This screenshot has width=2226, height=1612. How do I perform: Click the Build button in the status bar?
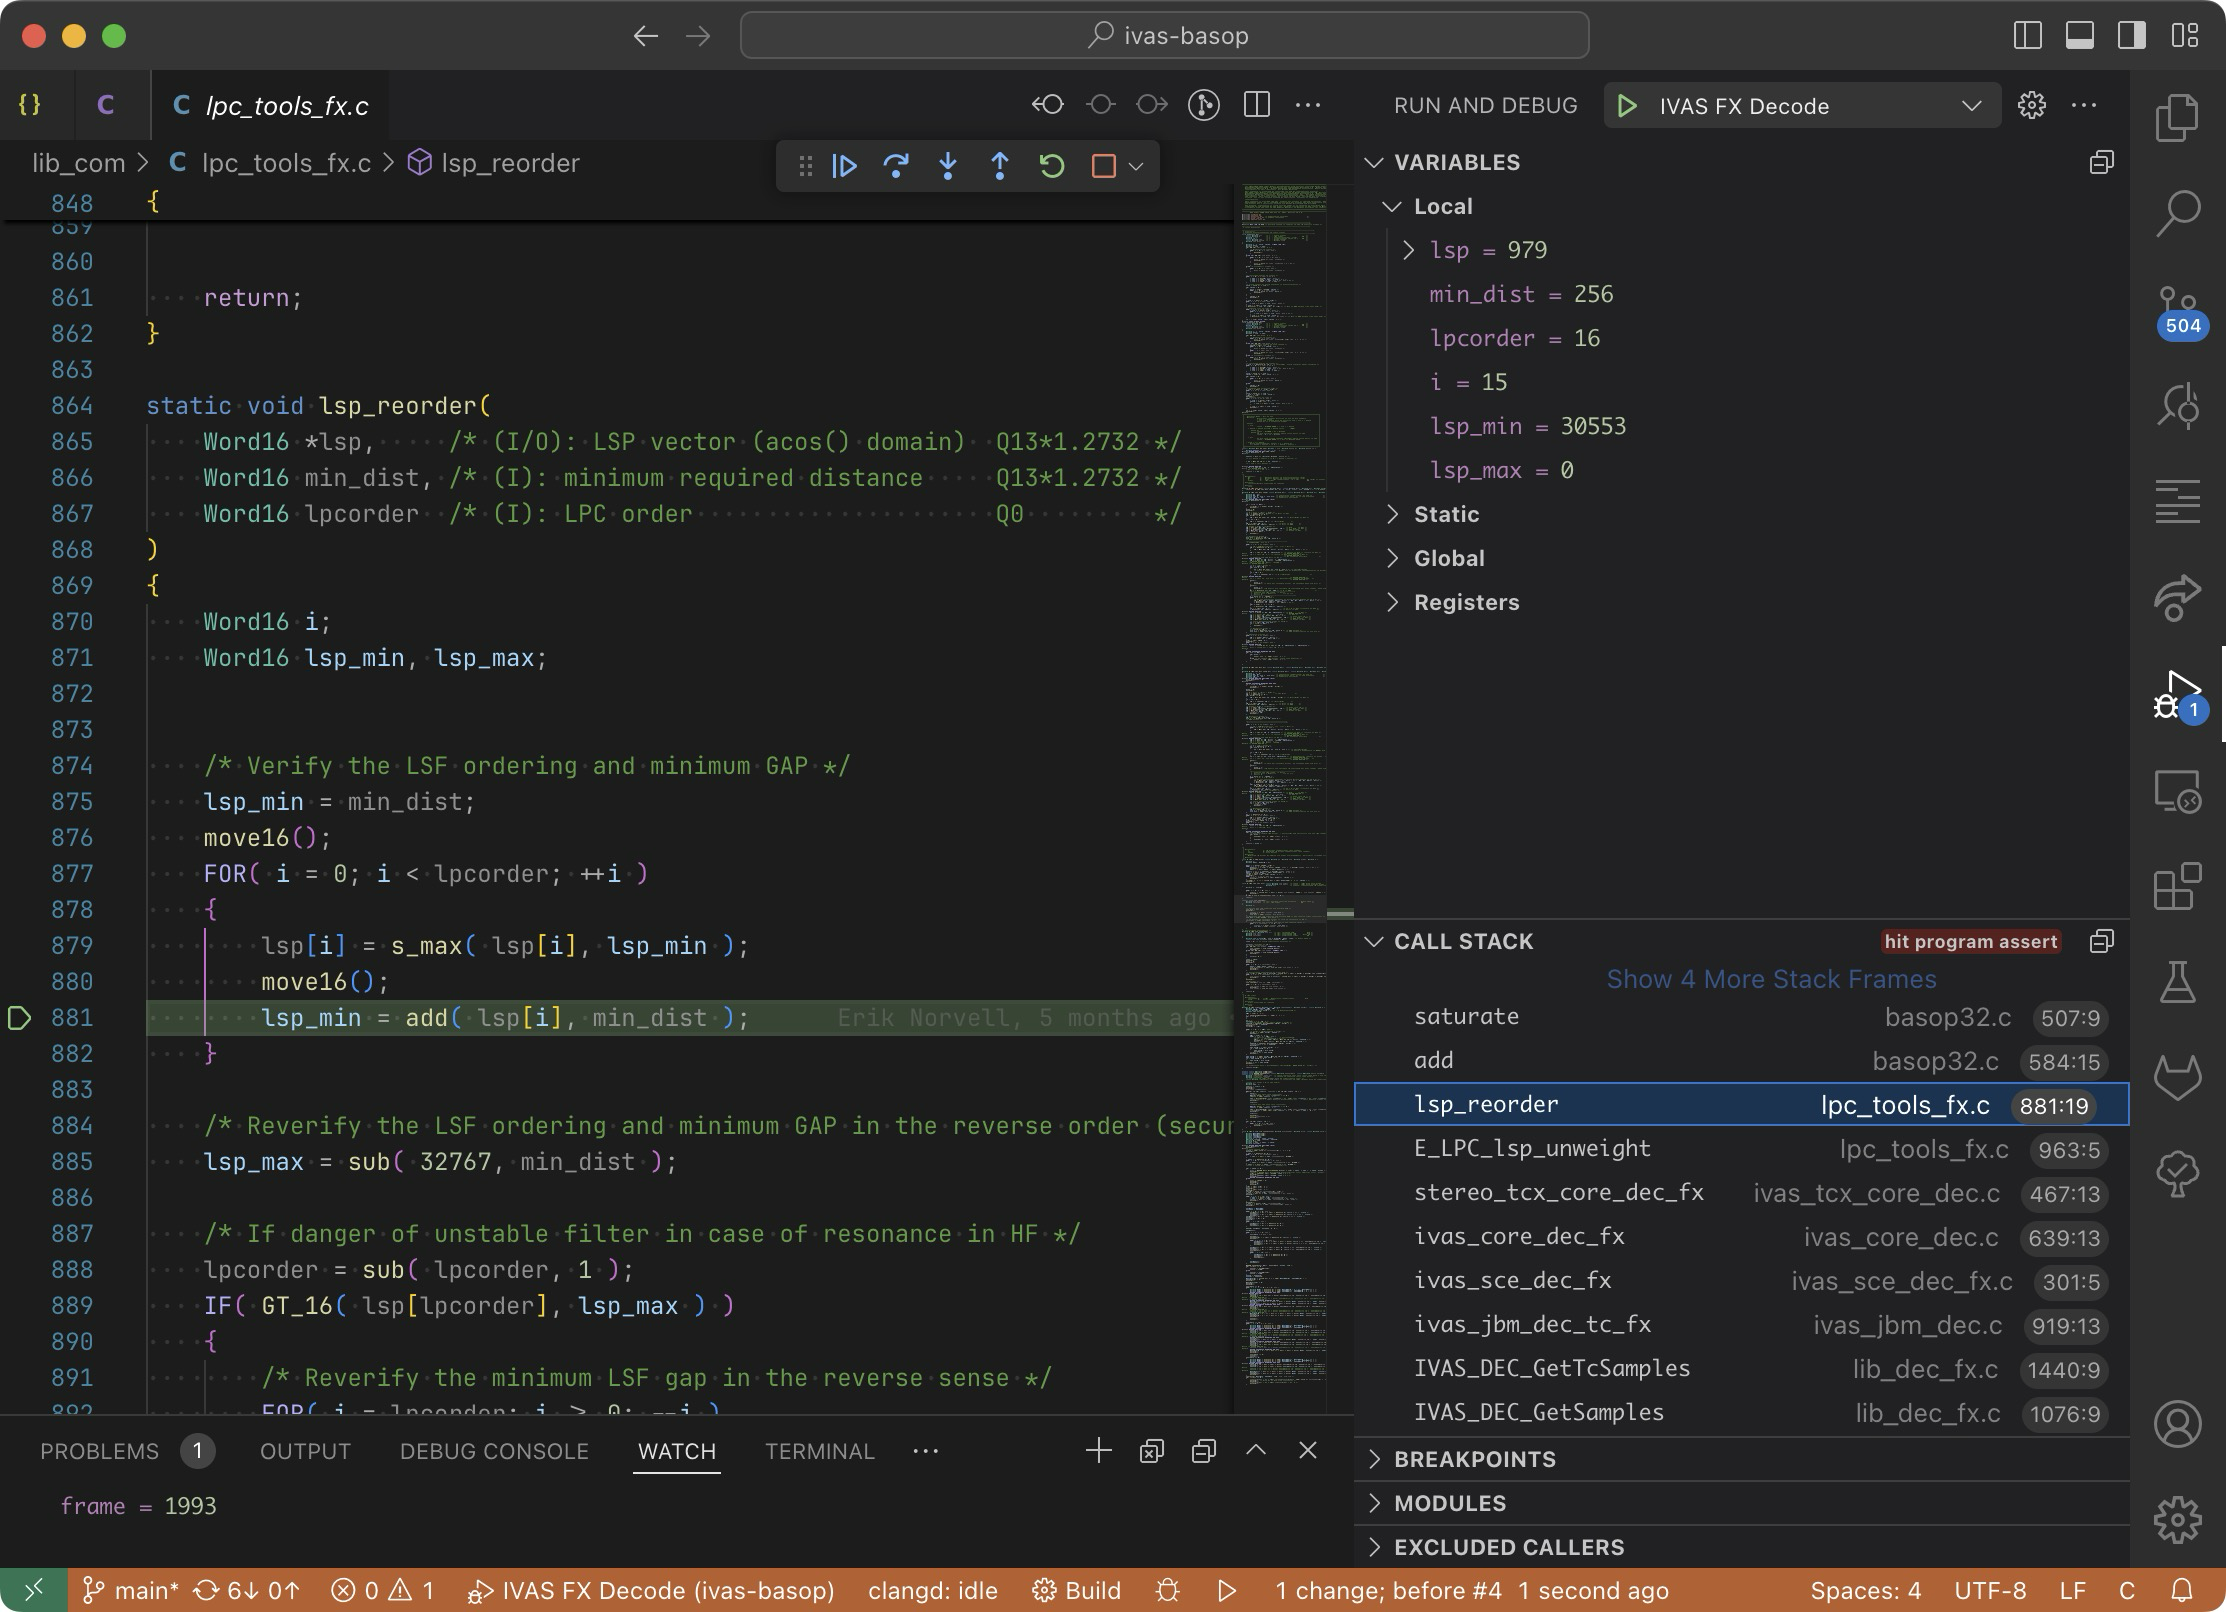1077,1591
